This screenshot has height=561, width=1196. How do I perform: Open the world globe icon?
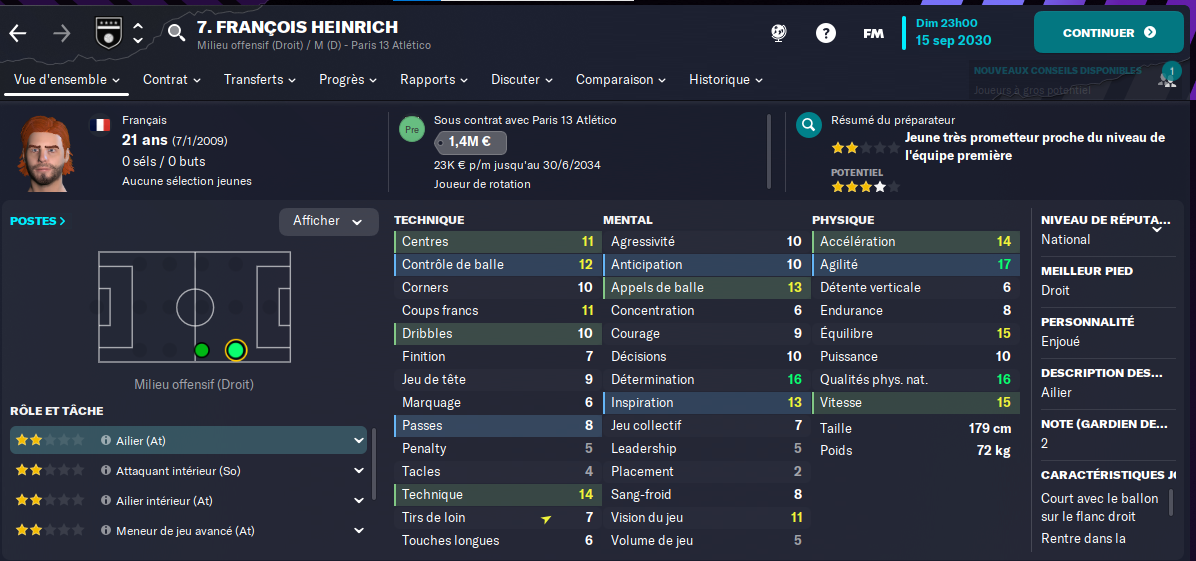coord(779,33)
